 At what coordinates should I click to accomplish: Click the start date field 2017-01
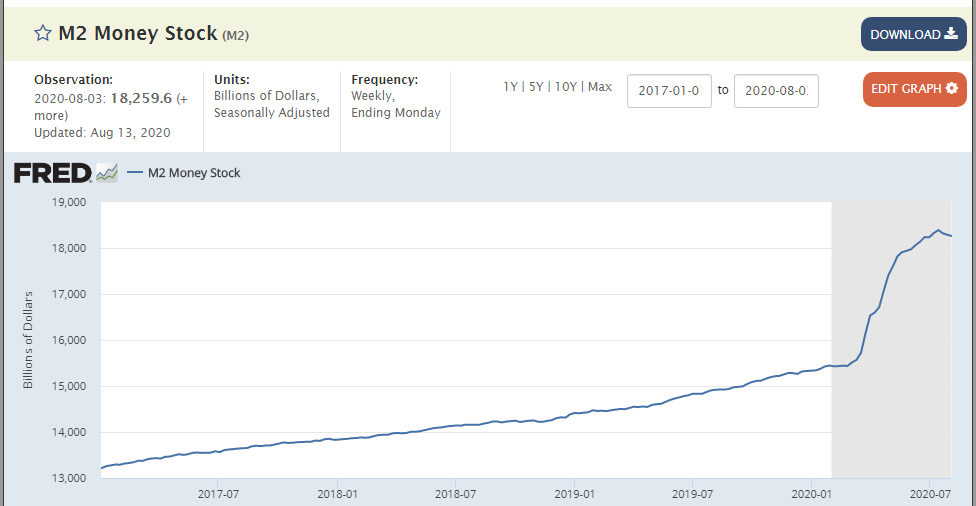669,90
